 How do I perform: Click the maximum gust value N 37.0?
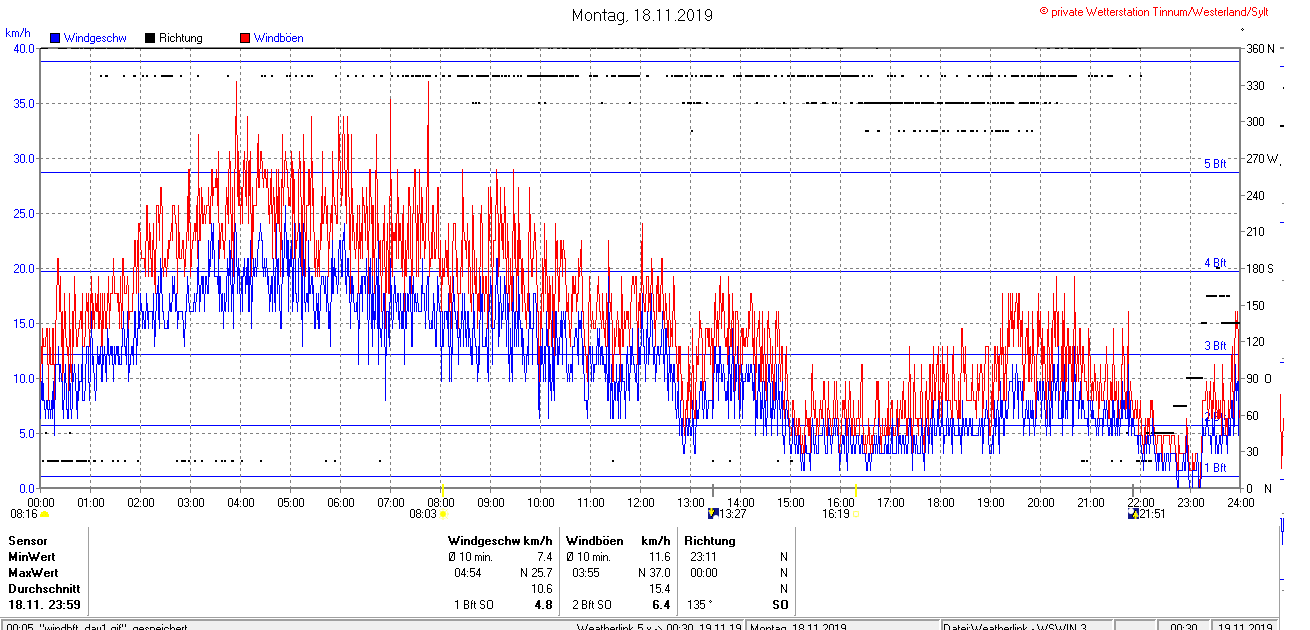tap(653, 572)
